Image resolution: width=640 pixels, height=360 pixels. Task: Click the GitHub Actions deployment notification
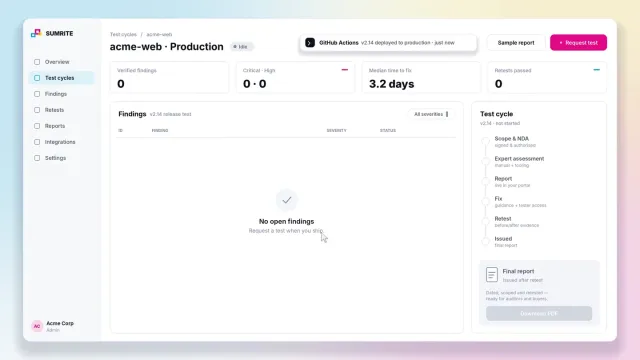pos(388,42)
